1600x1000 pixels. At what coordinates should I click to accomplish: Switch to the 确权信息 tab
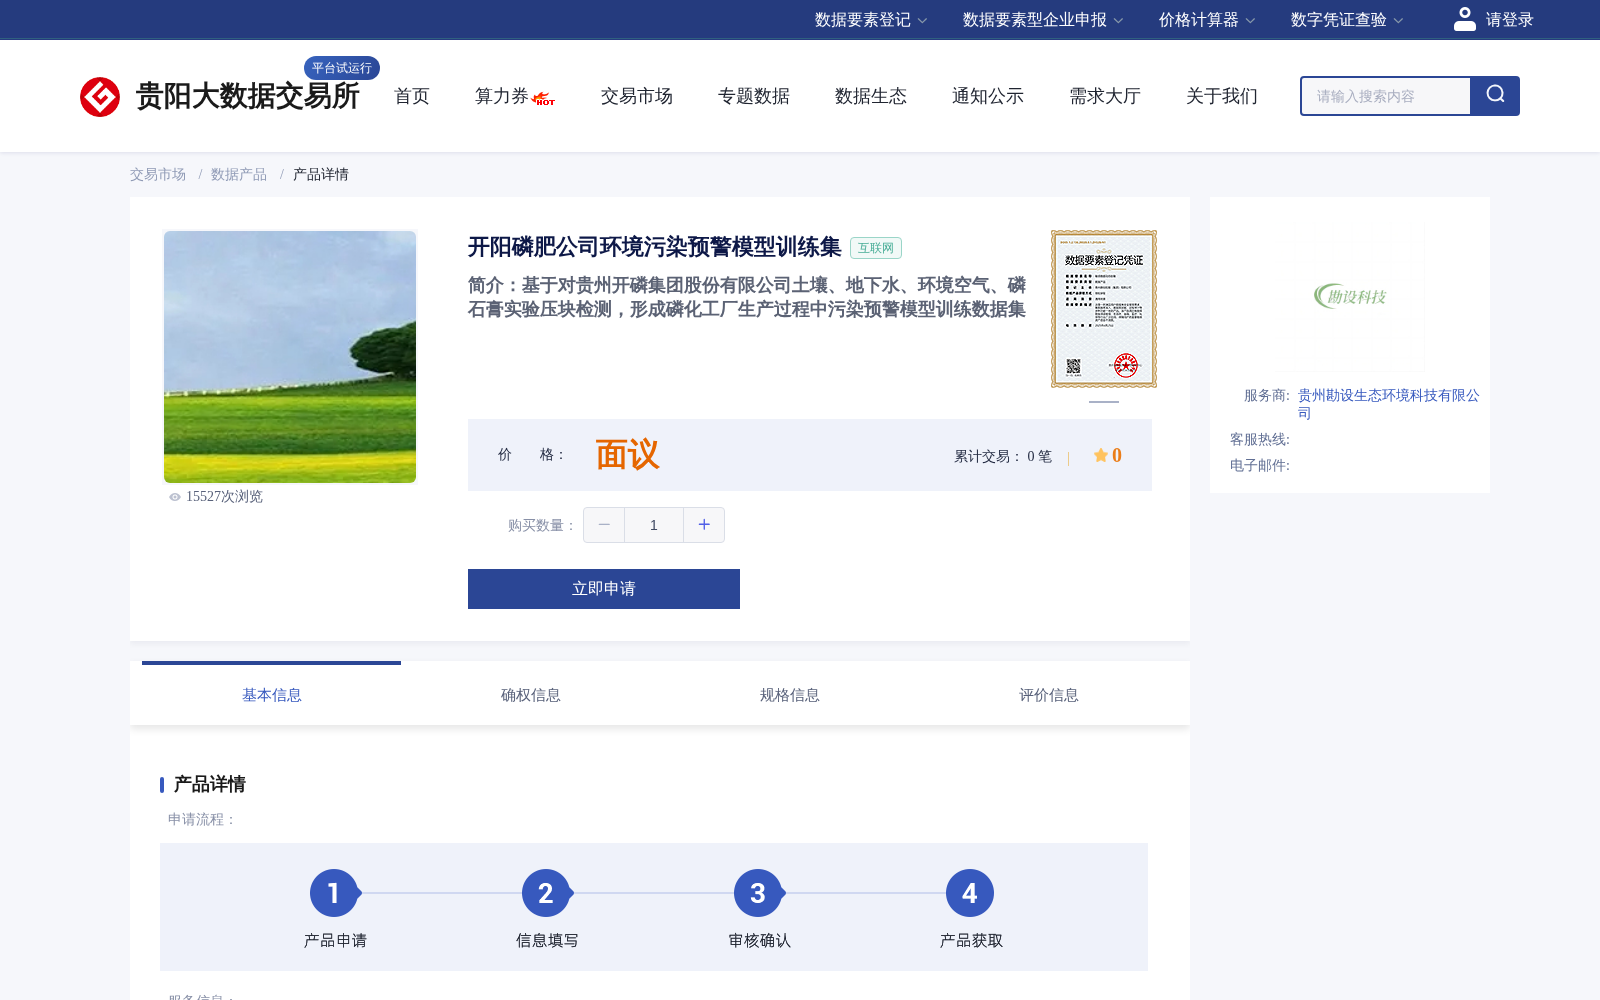(x=531, y=695)
